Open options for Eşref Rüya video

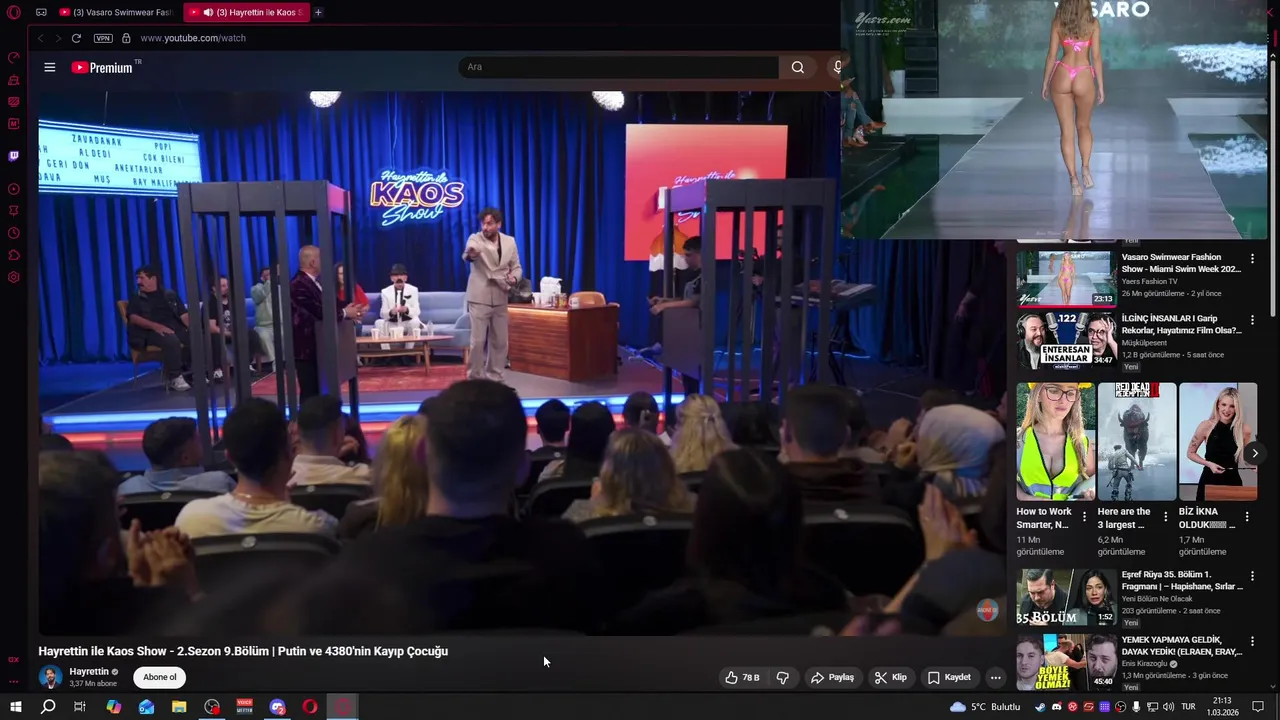coord(1252,577)
